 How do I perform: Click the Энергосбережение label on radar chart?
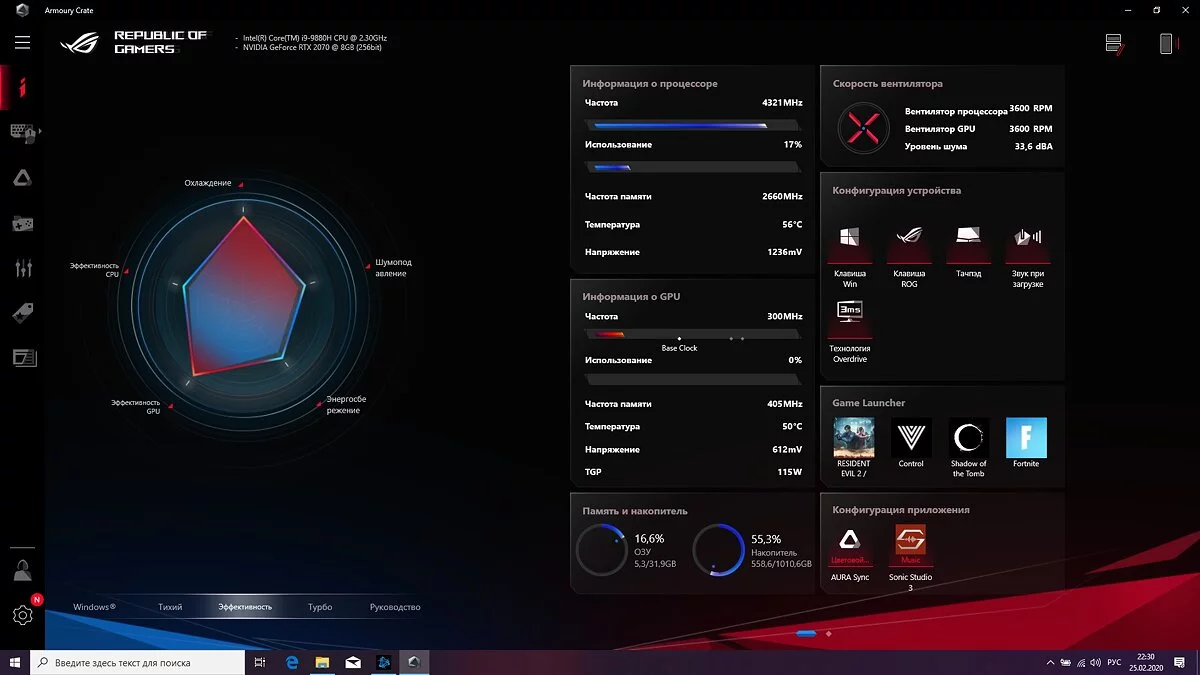point(346,405)
